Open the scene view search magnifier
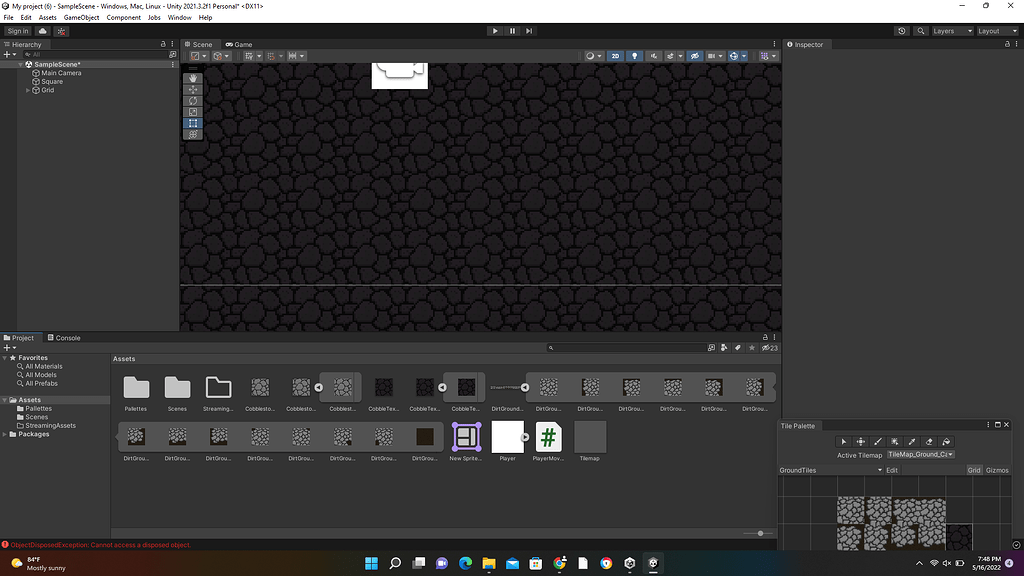 coord(920,31)
